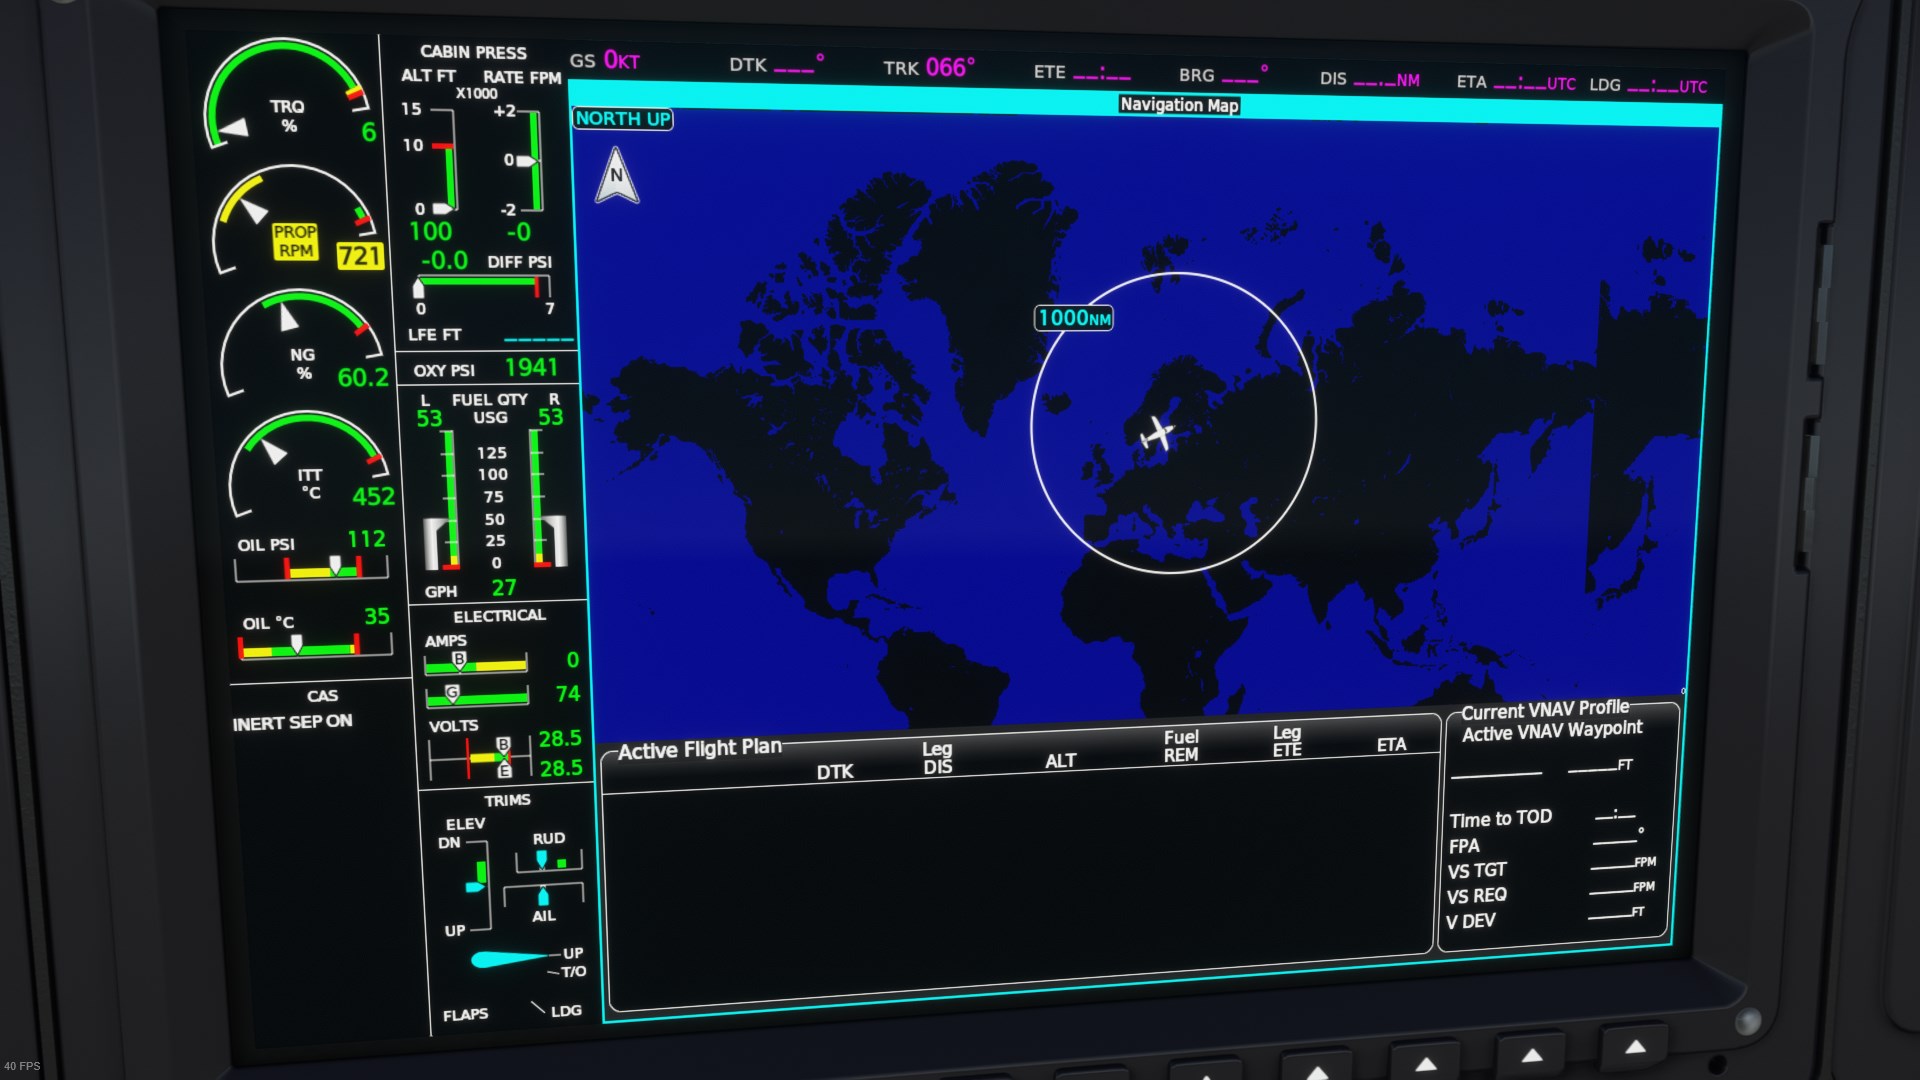The width and height of the screenshot is (1920, 1080).
Task: Click the flaps position indicator icon
Action: click(x=508, y=959)
